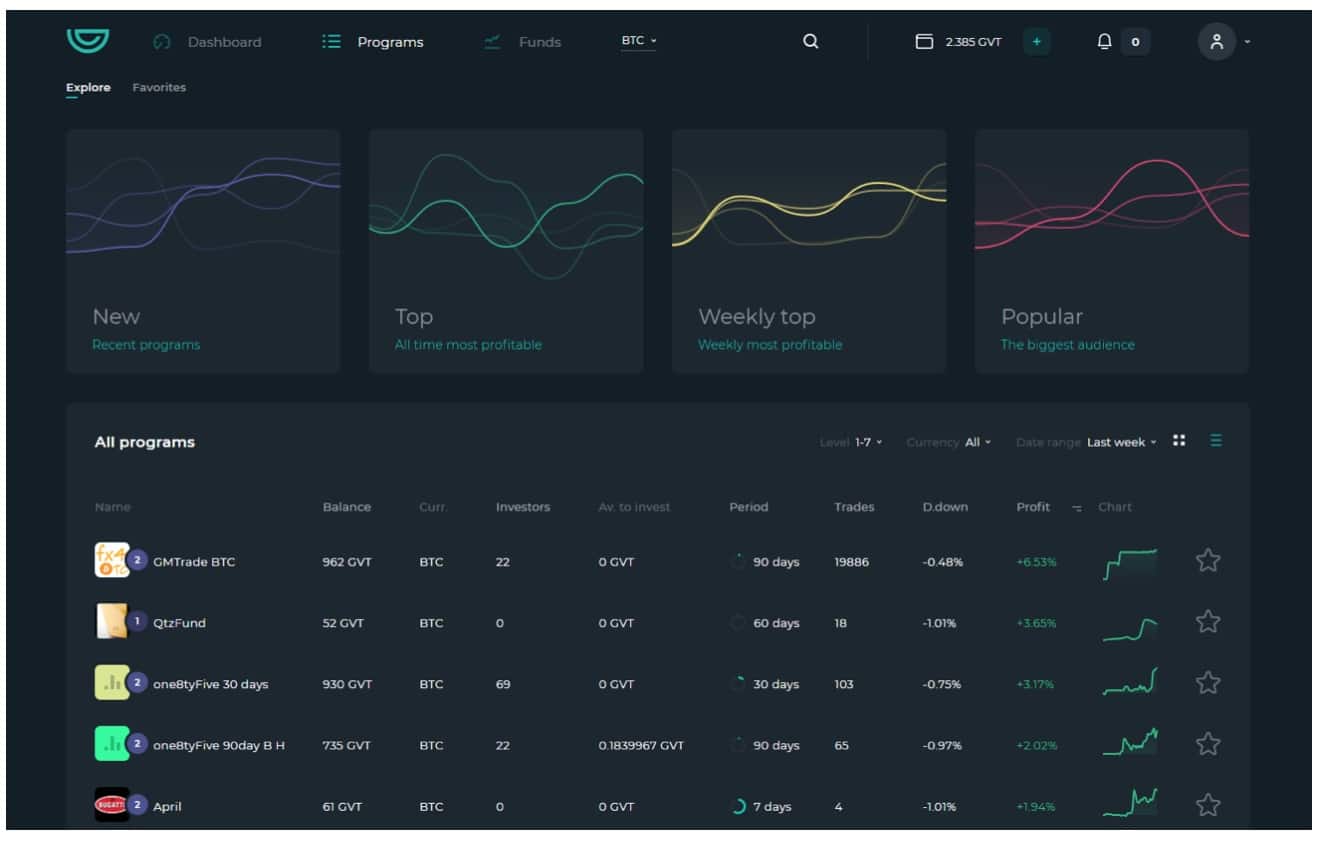Viewport: 1321px width, 843px height.
Task: Open the notifications bell icon
Action: pos(1104,41)
